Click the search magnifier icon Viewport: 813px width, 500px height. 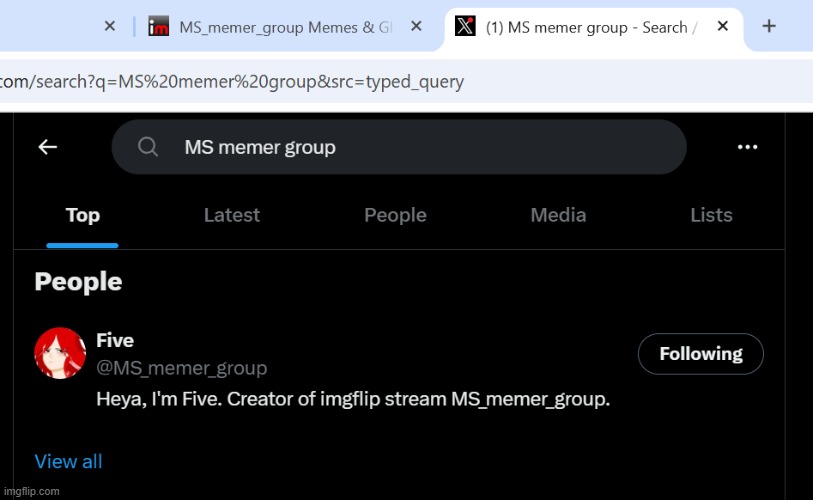pos(148,147)
